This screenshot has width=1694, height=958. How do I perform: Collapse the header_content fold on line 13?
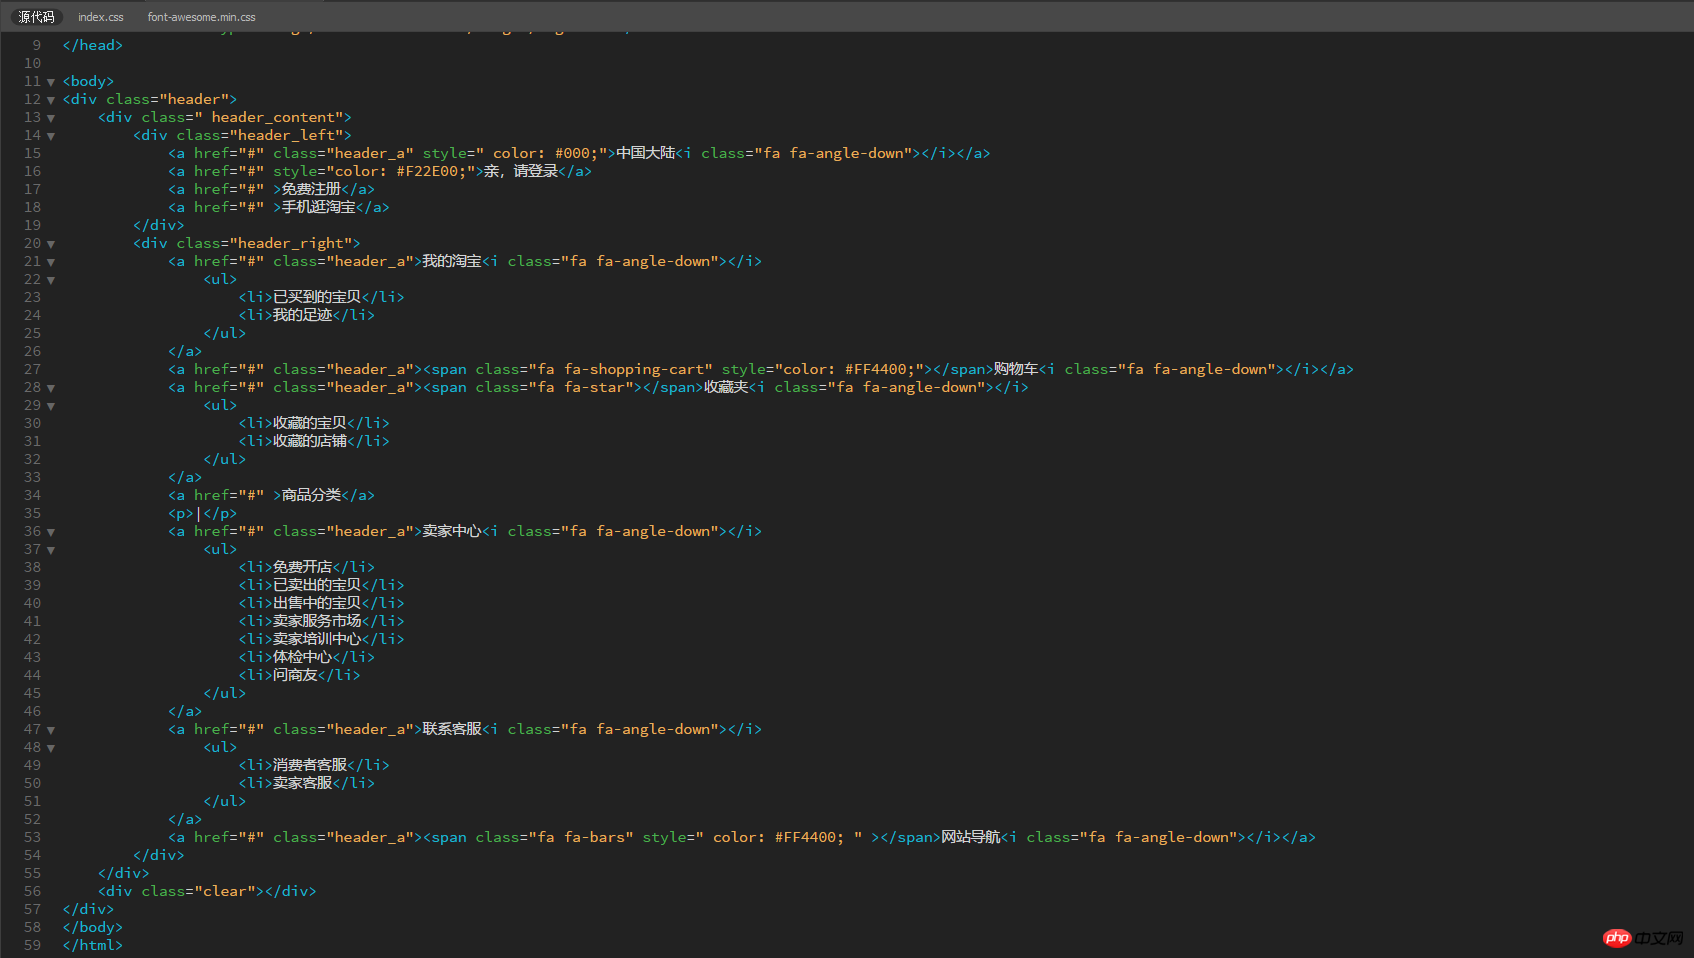(51, 118)
